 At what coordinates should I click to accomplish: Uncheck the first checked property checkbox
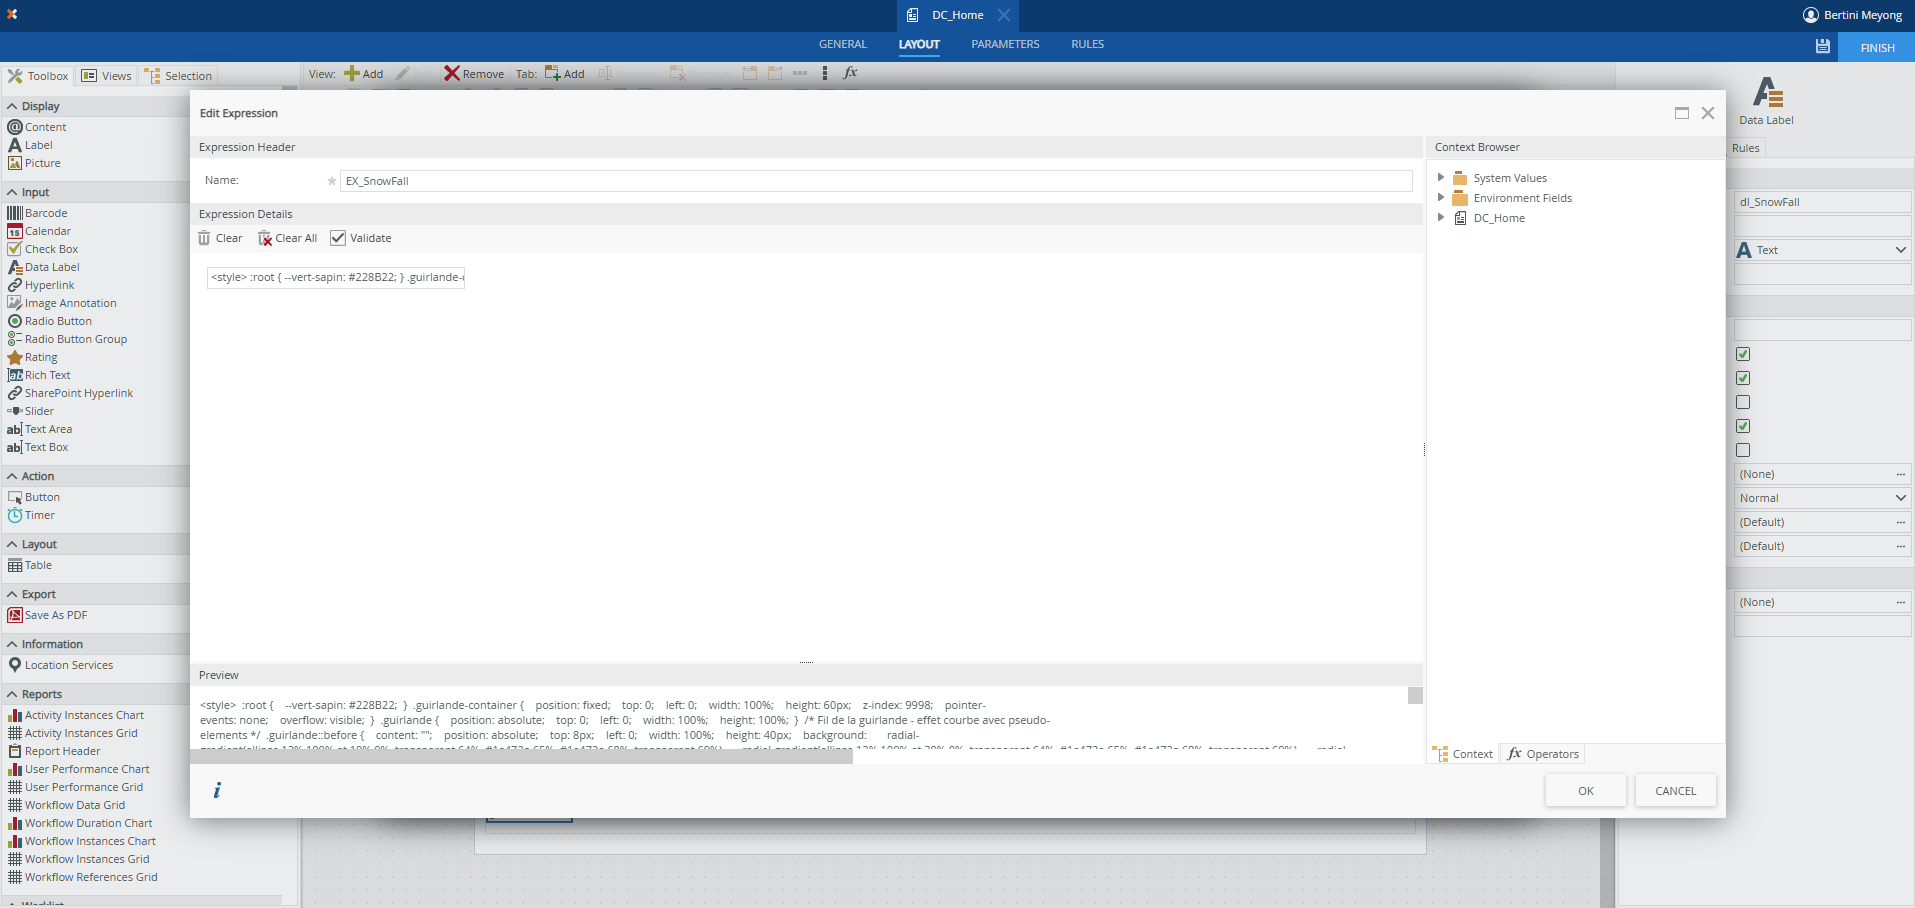coord(1743,354)
